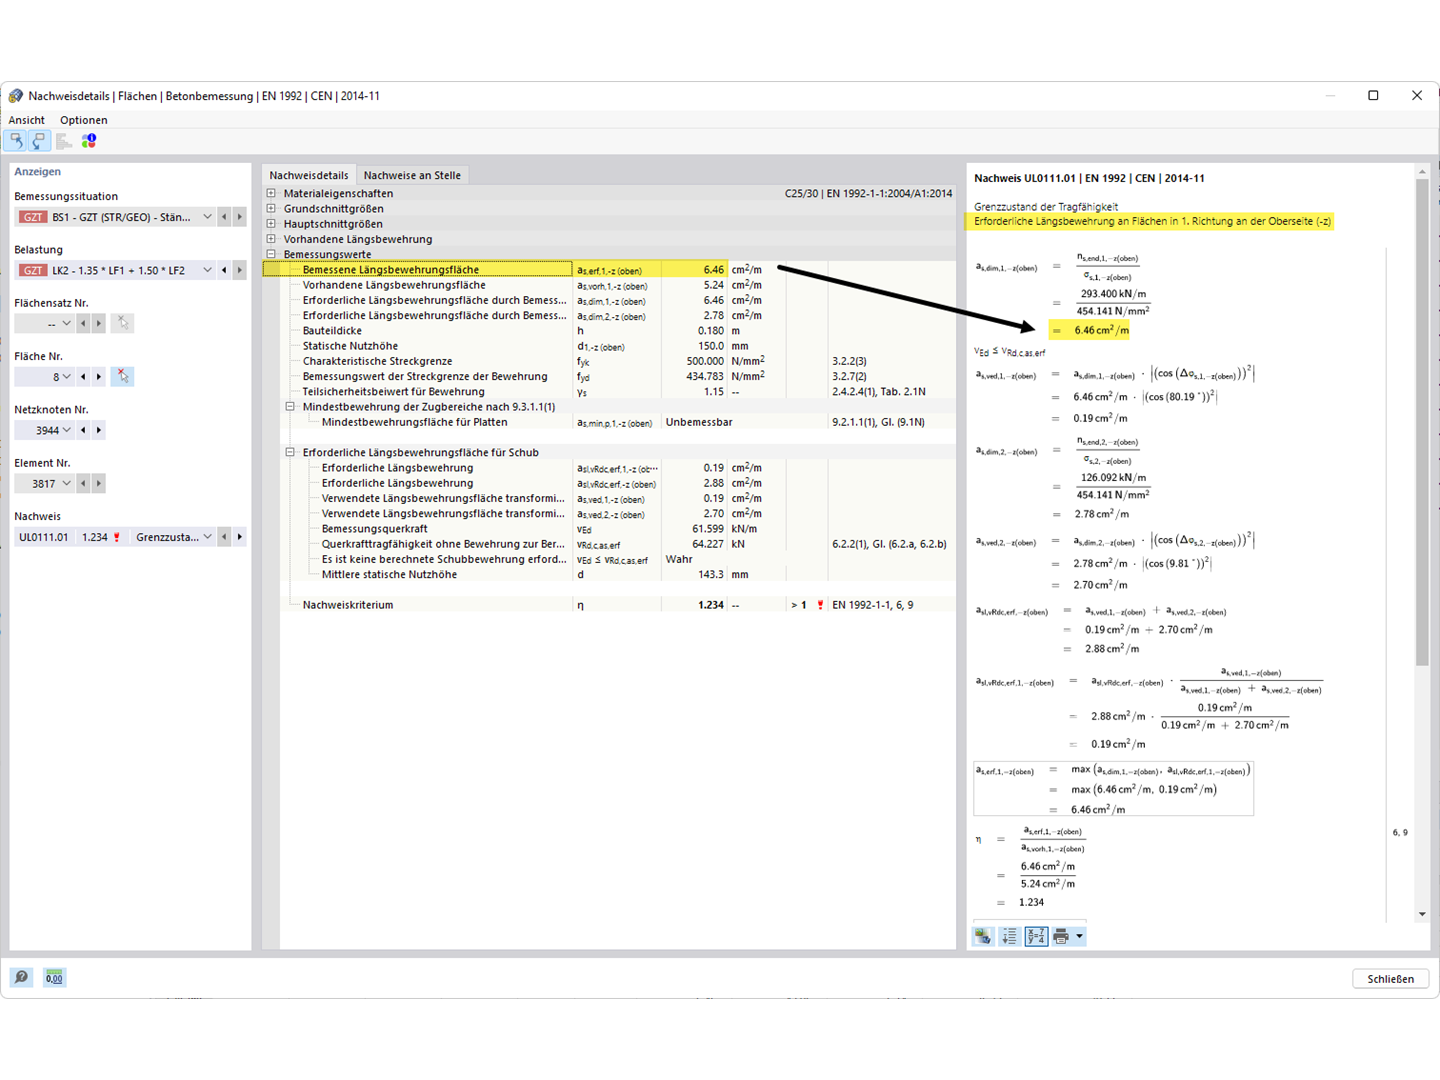The image size is (1440, 1080).
Task: Click the numbered list display icon in formula panel
Action: pos(1009,936)
